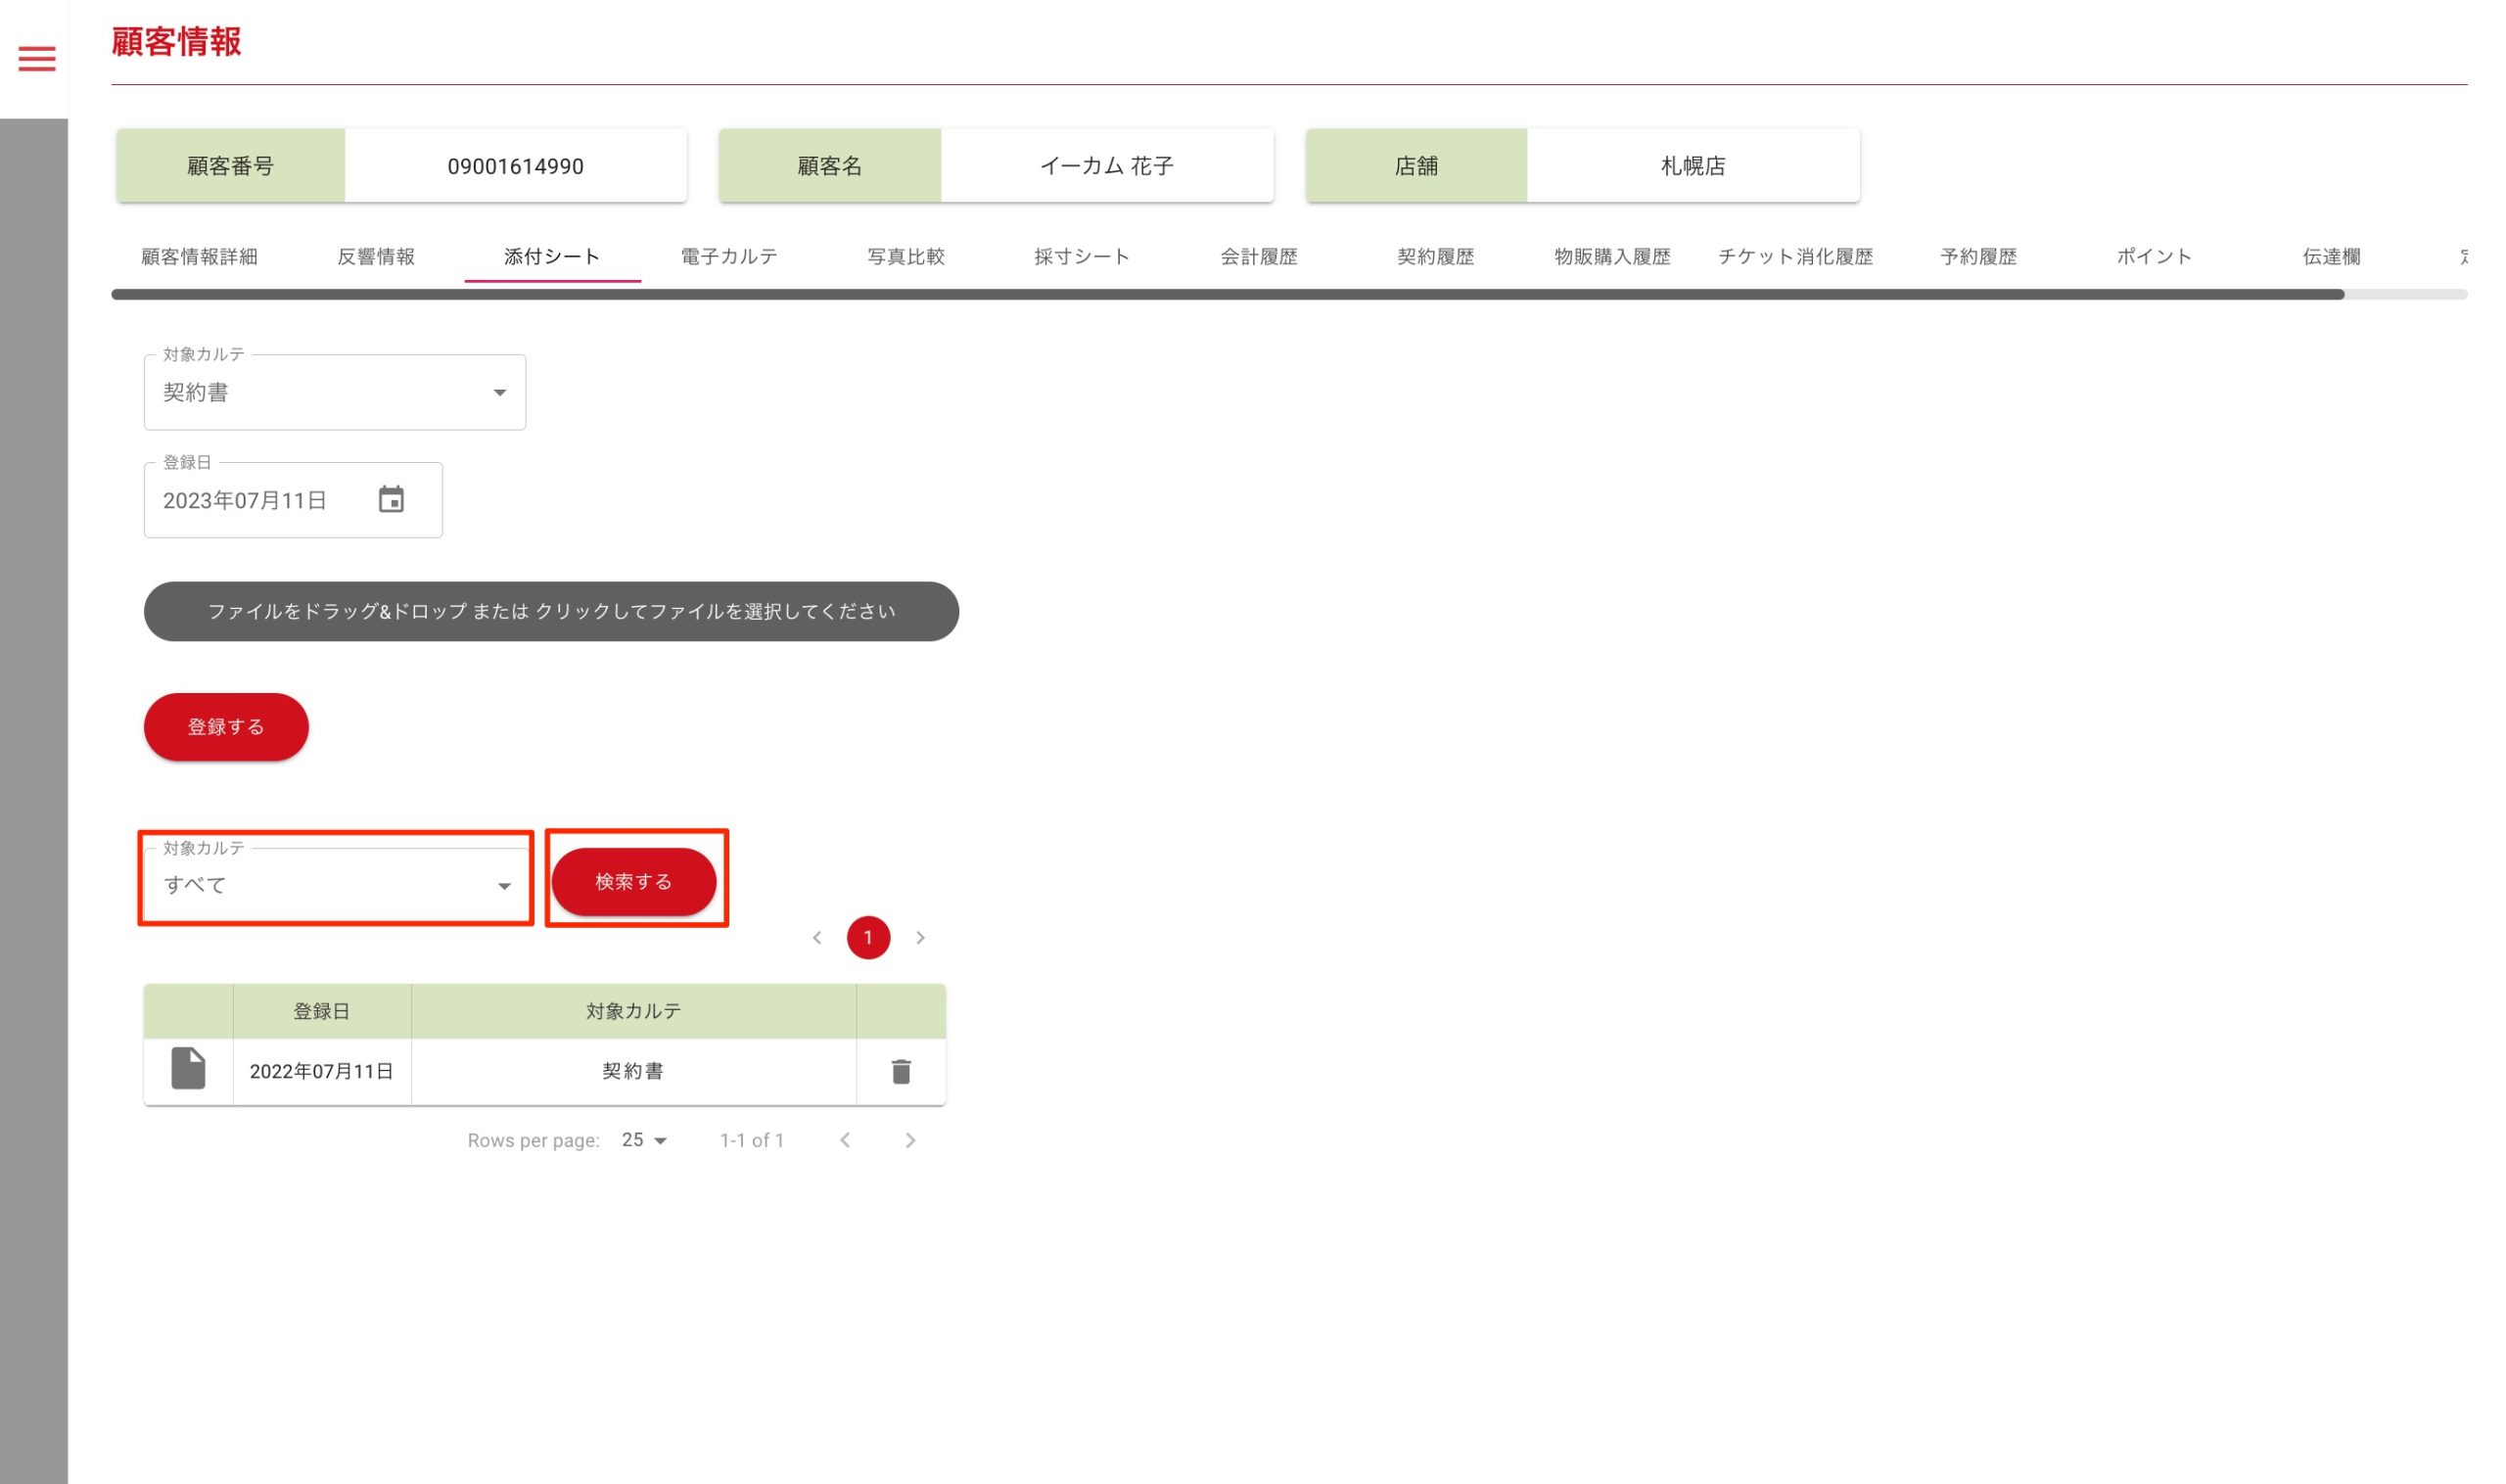Image resolution: width=2506 pixels, height=1484 pixels.
Task: Expand the lower 対象カルテ dropdown showing すべて
Action: point(335,886)
